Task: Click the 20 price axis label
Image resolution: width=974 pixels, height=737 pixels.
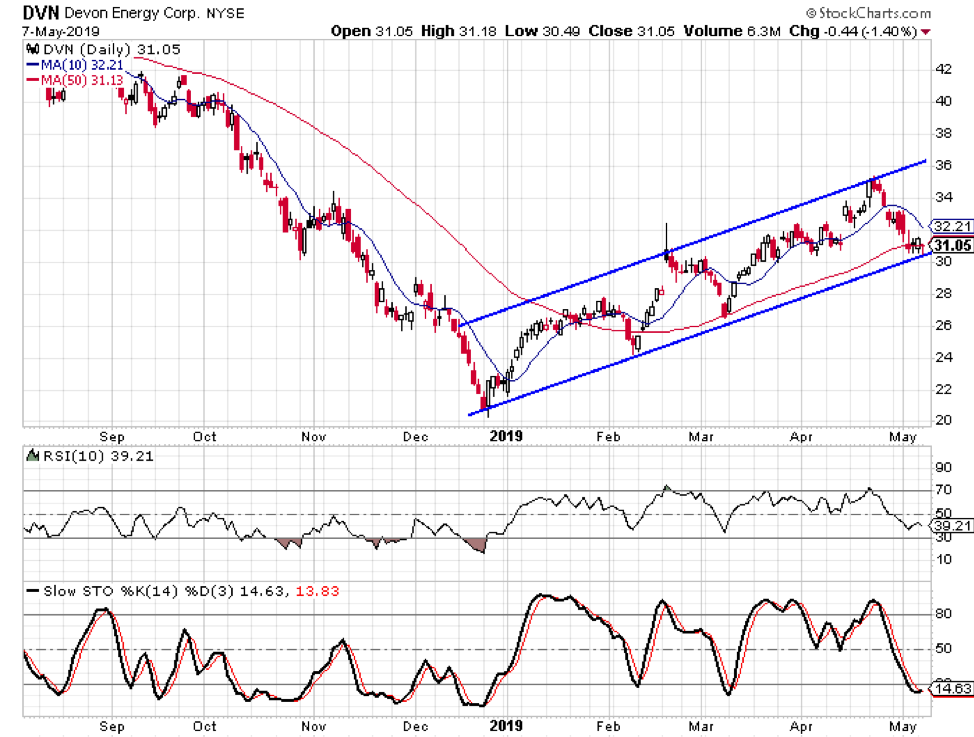Action: pos(944,420)
